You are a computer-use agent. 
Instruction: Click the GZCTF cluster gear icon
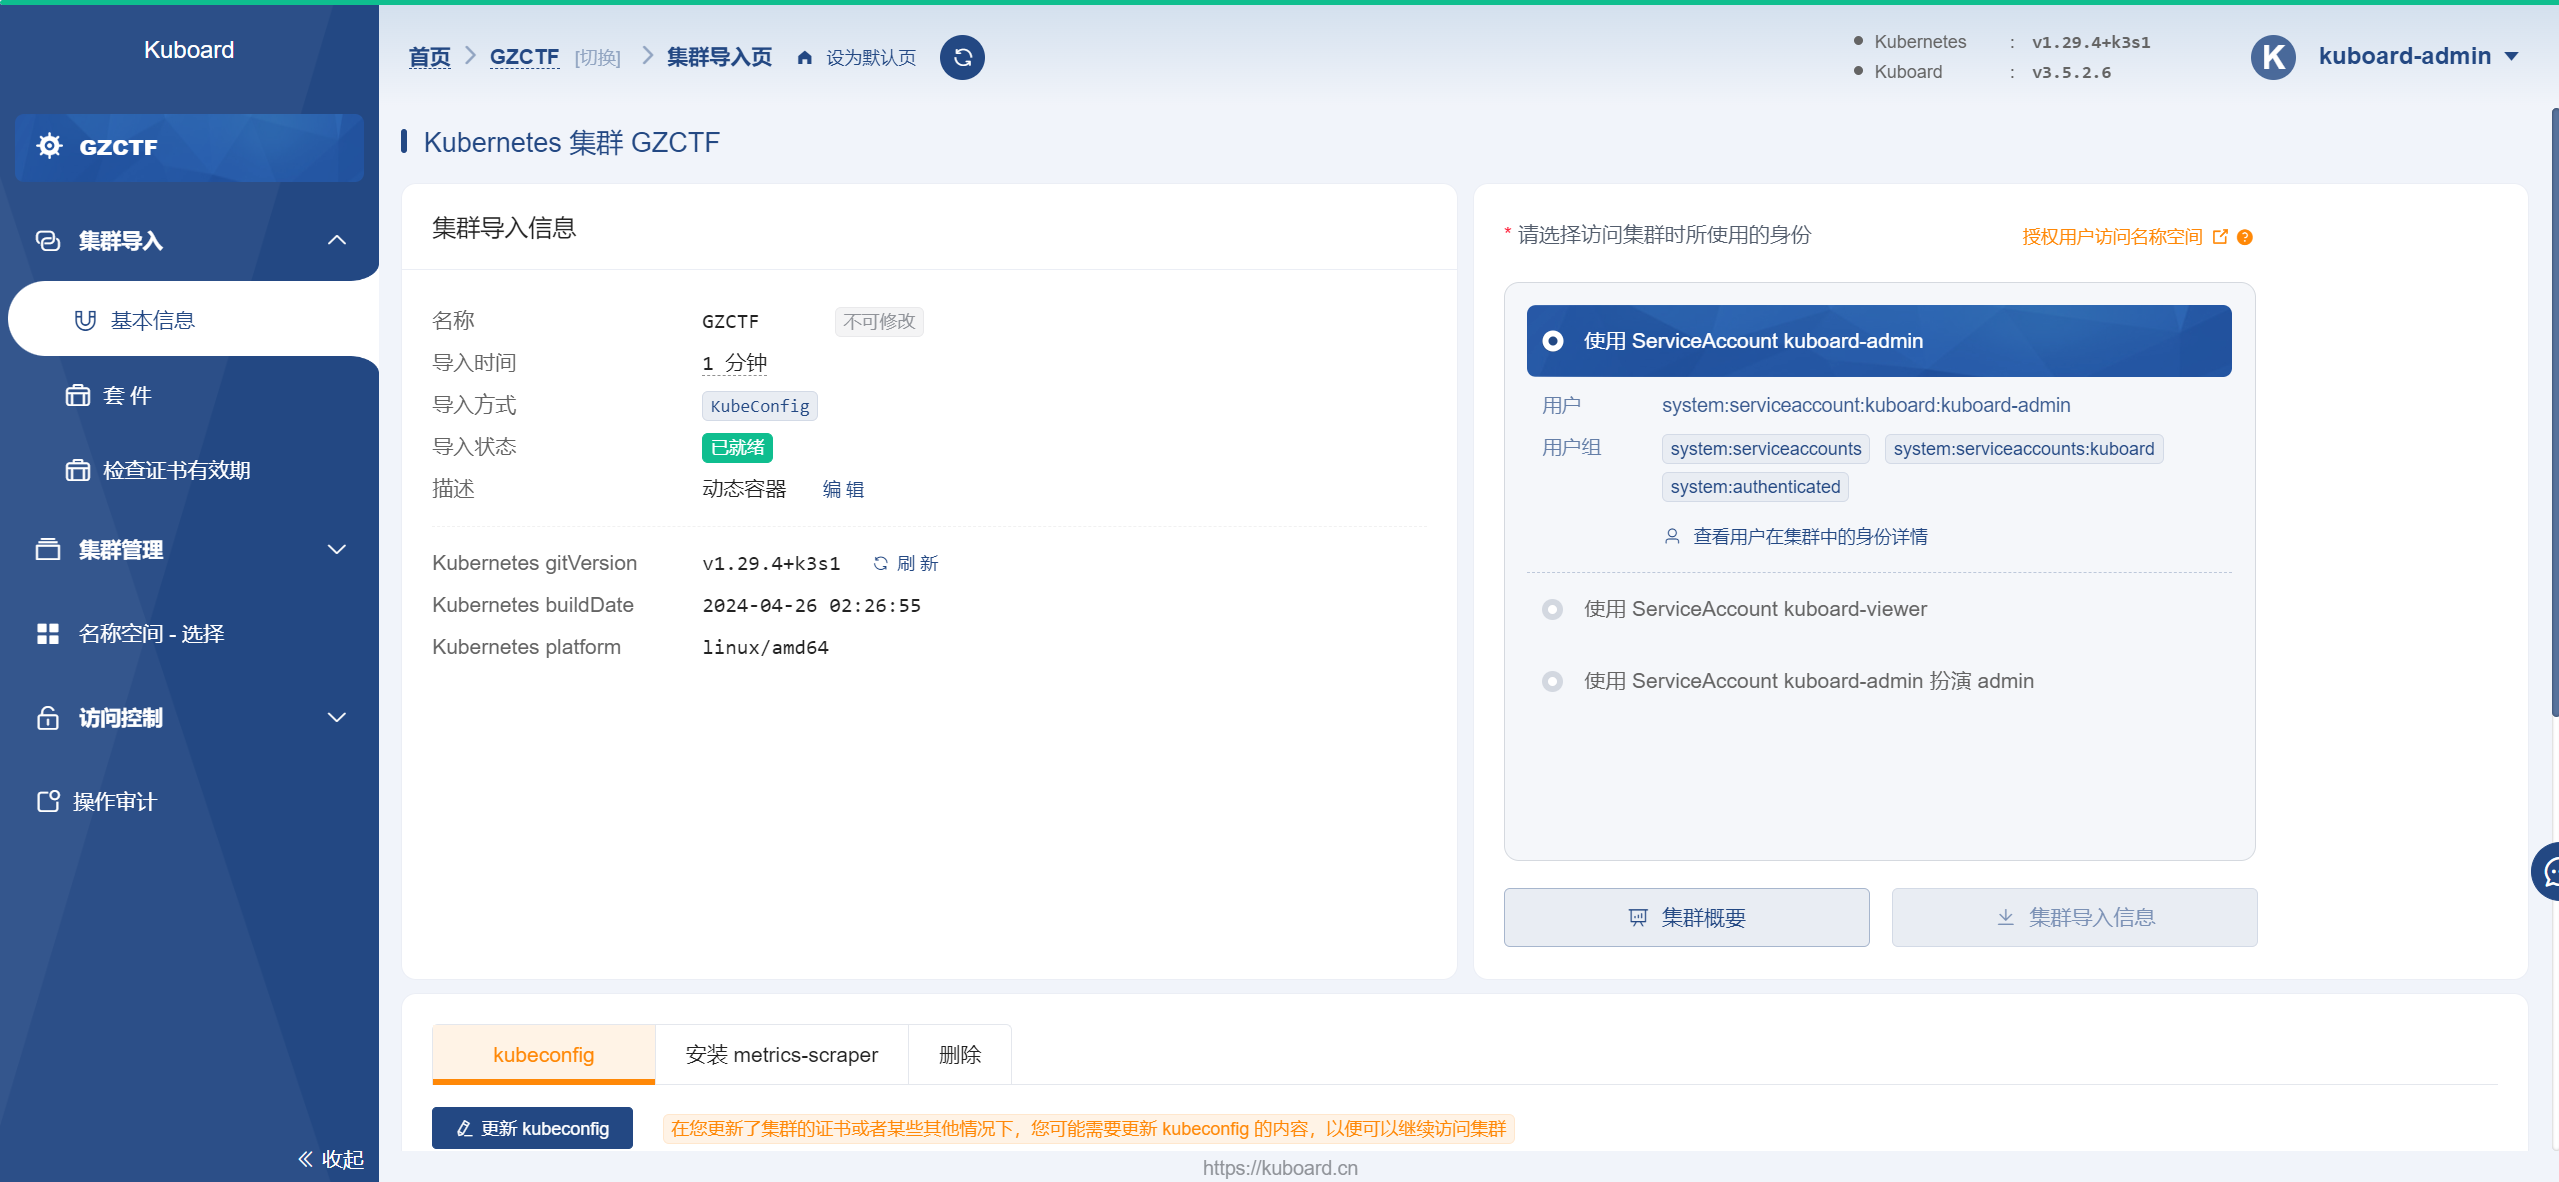(49, 146)
